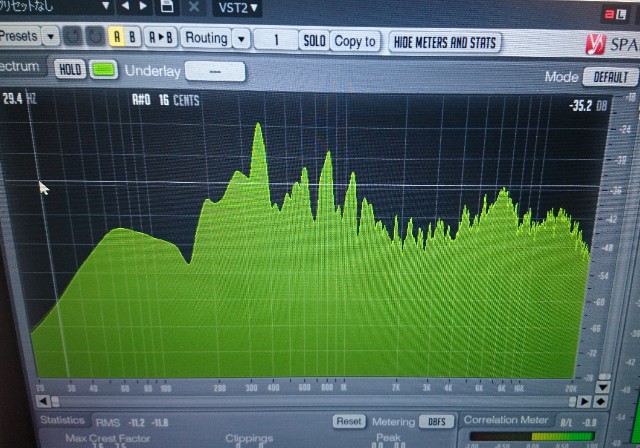Reset the statistics counters
640x448 pixels.
point(349,421)
